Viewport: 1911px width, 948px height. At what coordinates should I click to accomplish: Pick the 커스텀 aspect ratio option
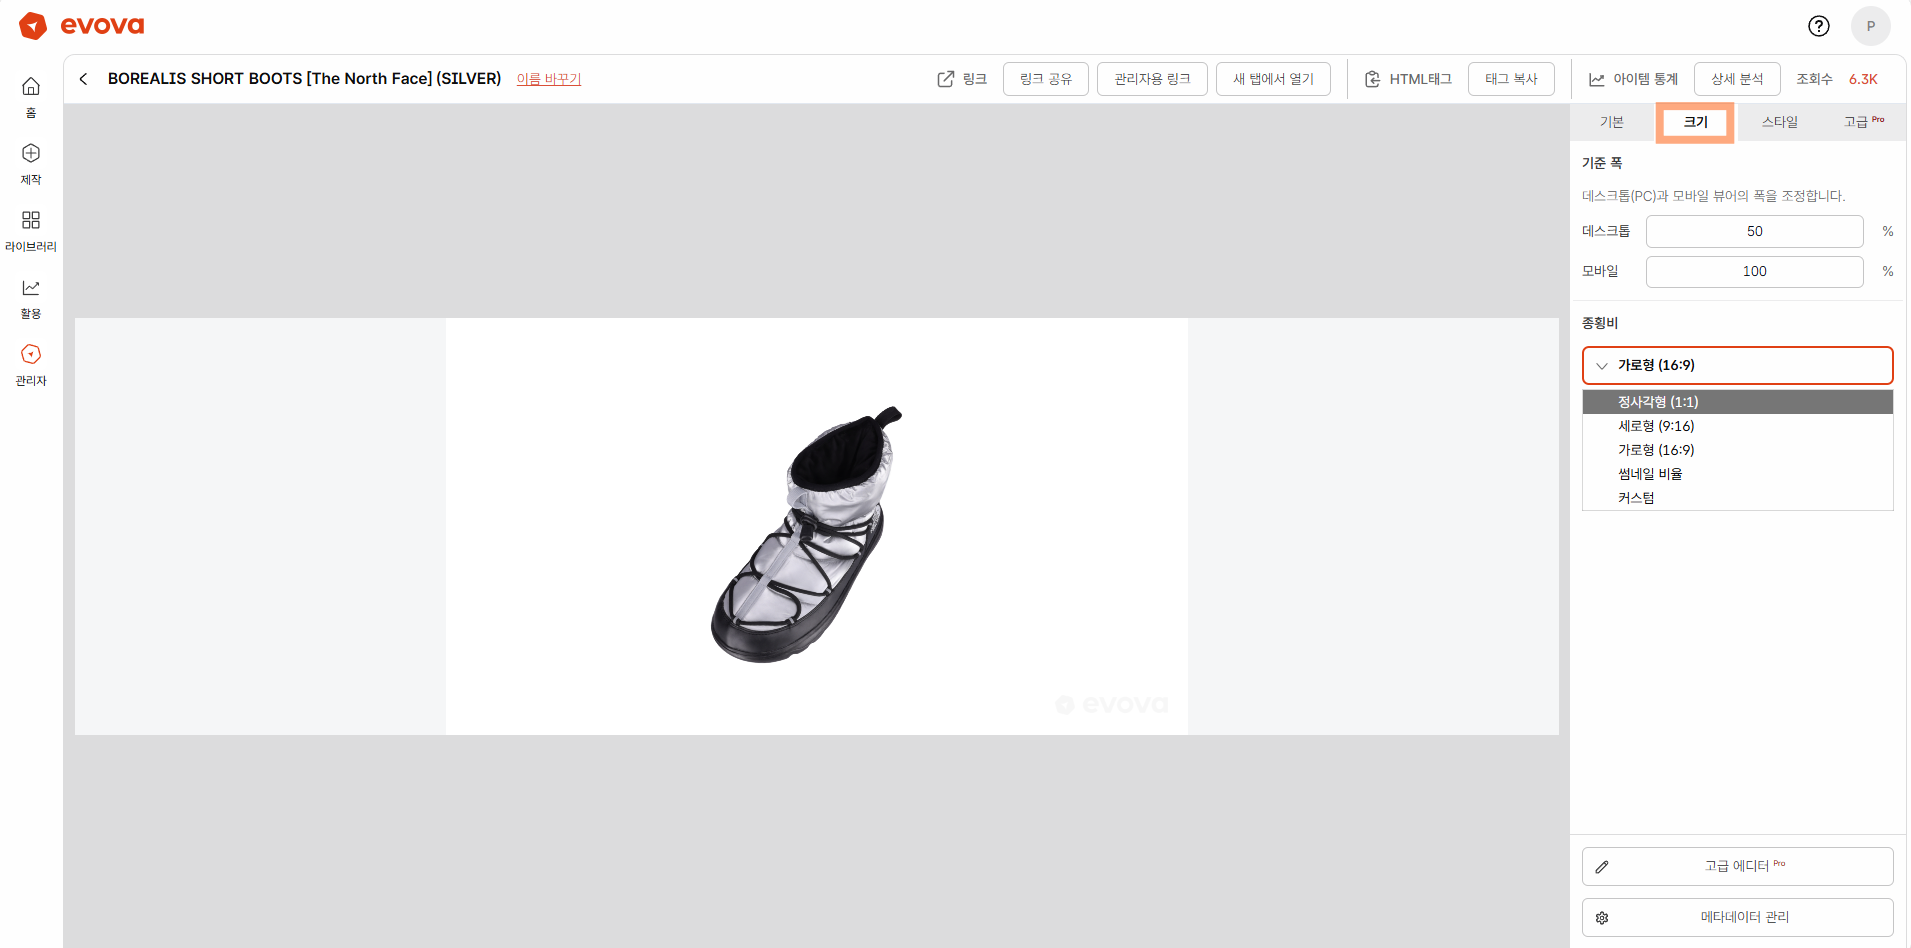pos(1636,498)
